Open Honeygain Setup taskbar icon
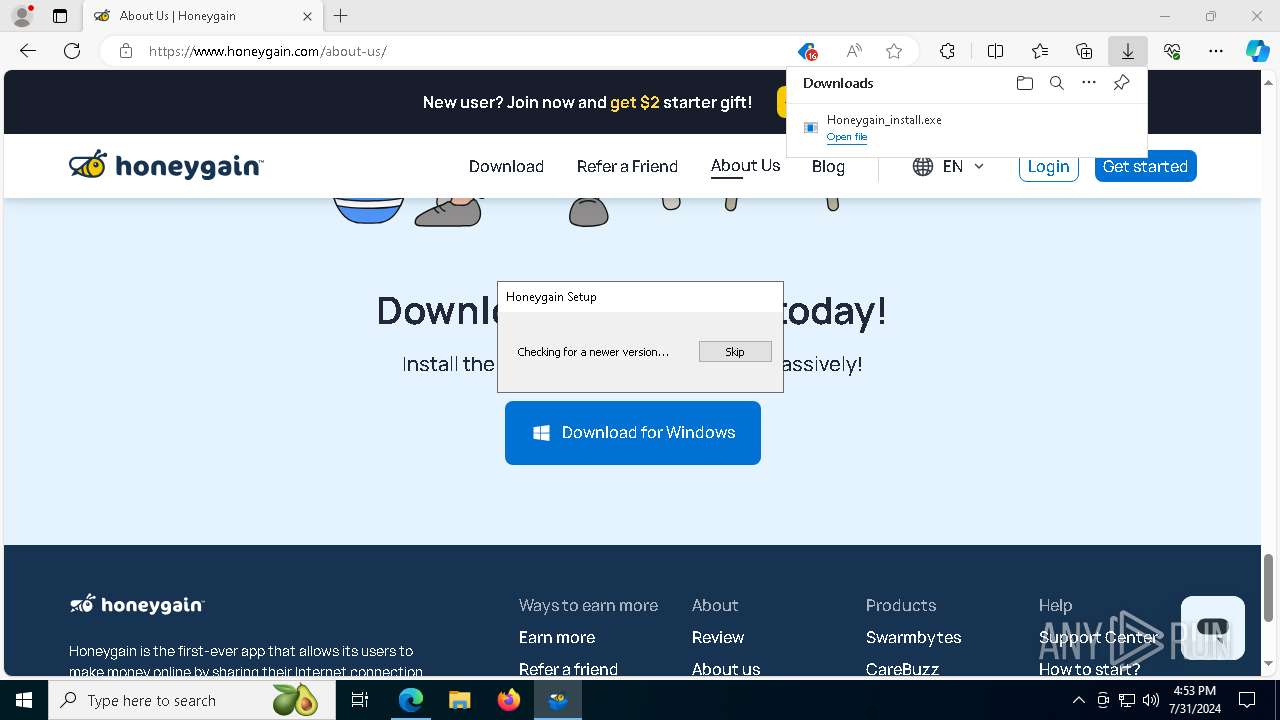This screenshot has width=1280, height=720. tap(558, 700)
